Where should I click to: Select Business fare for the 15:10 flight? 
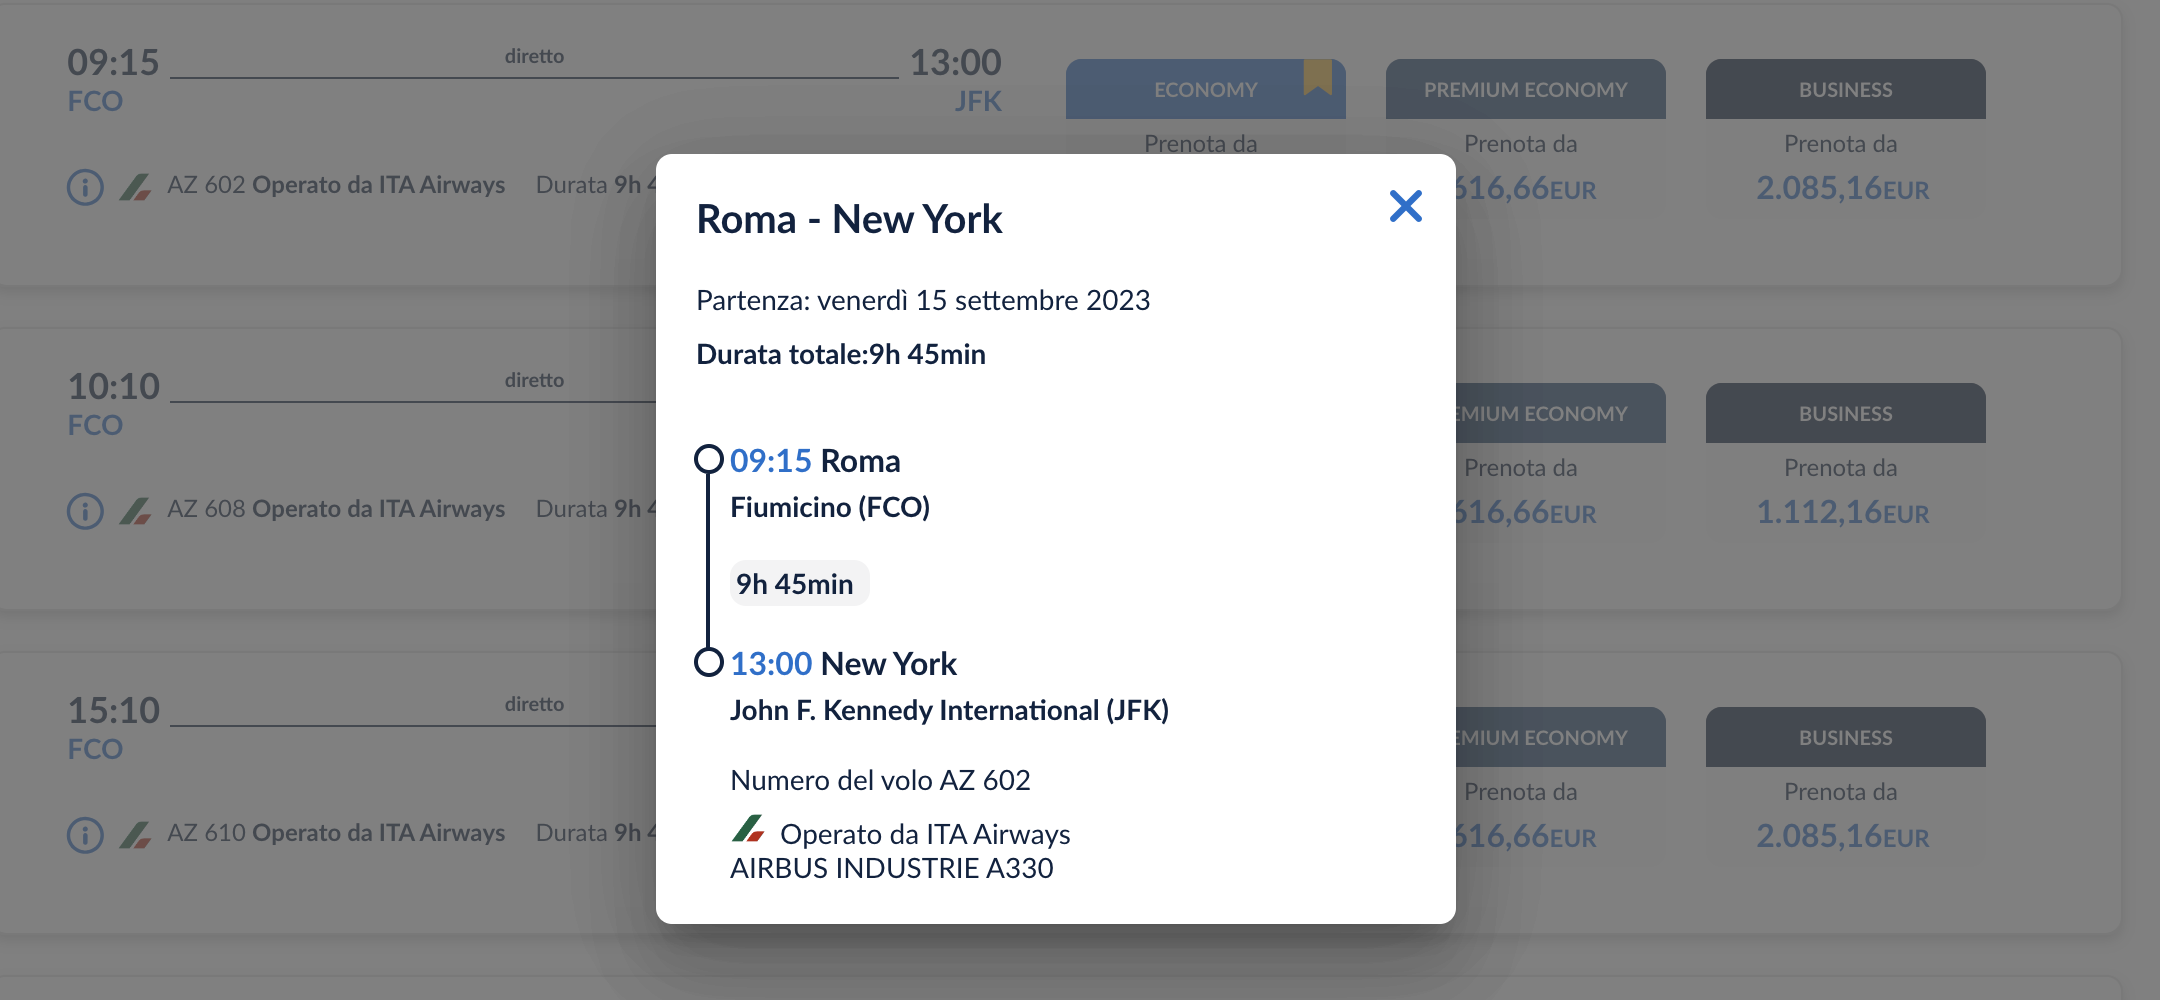[1845, 737]
